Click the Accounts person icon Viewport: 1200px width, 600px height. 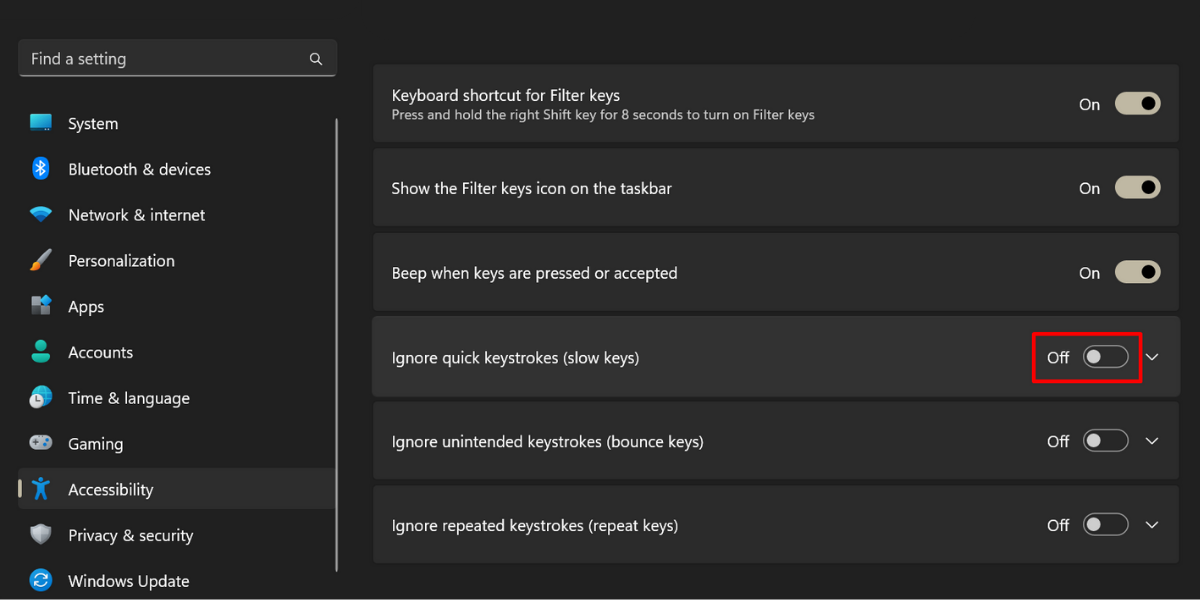(42, 352)
